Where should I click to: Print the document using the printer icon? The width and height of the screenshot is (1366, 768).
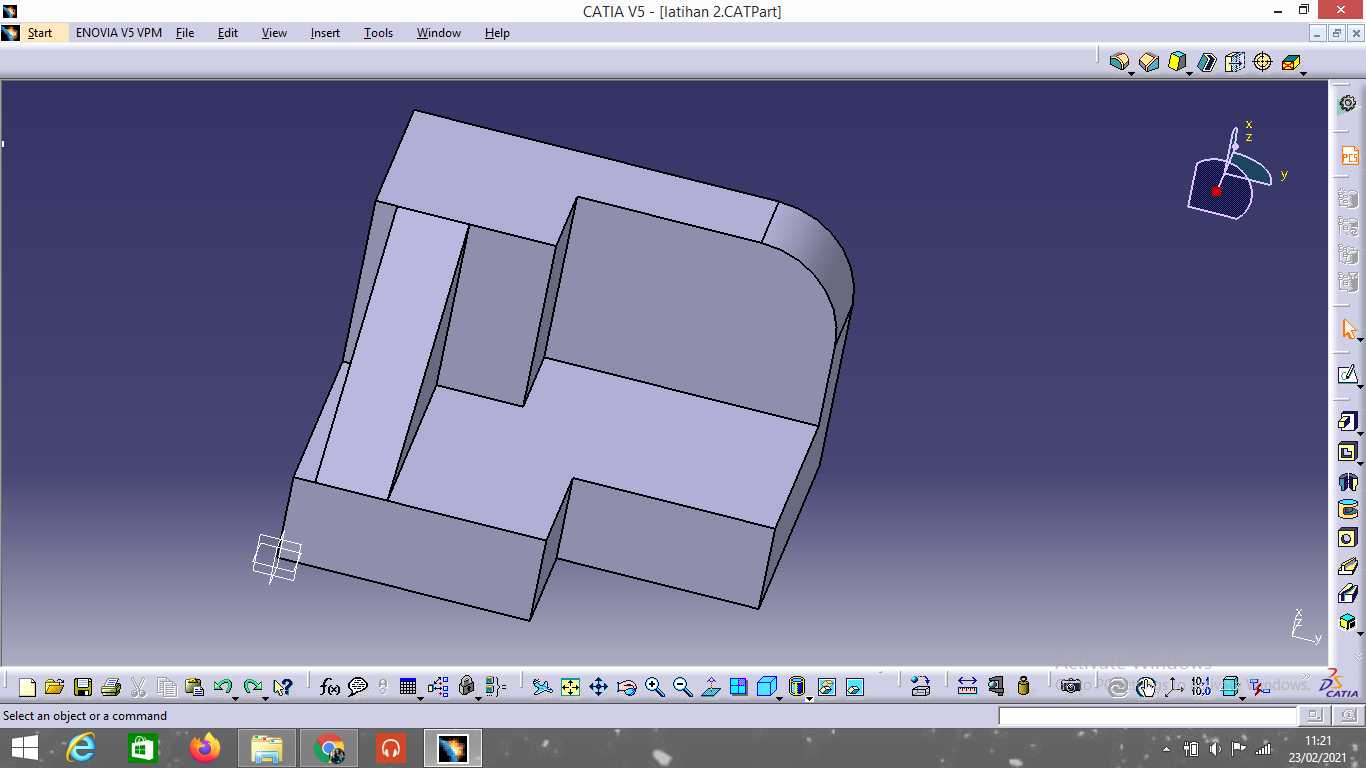[111, 687]
